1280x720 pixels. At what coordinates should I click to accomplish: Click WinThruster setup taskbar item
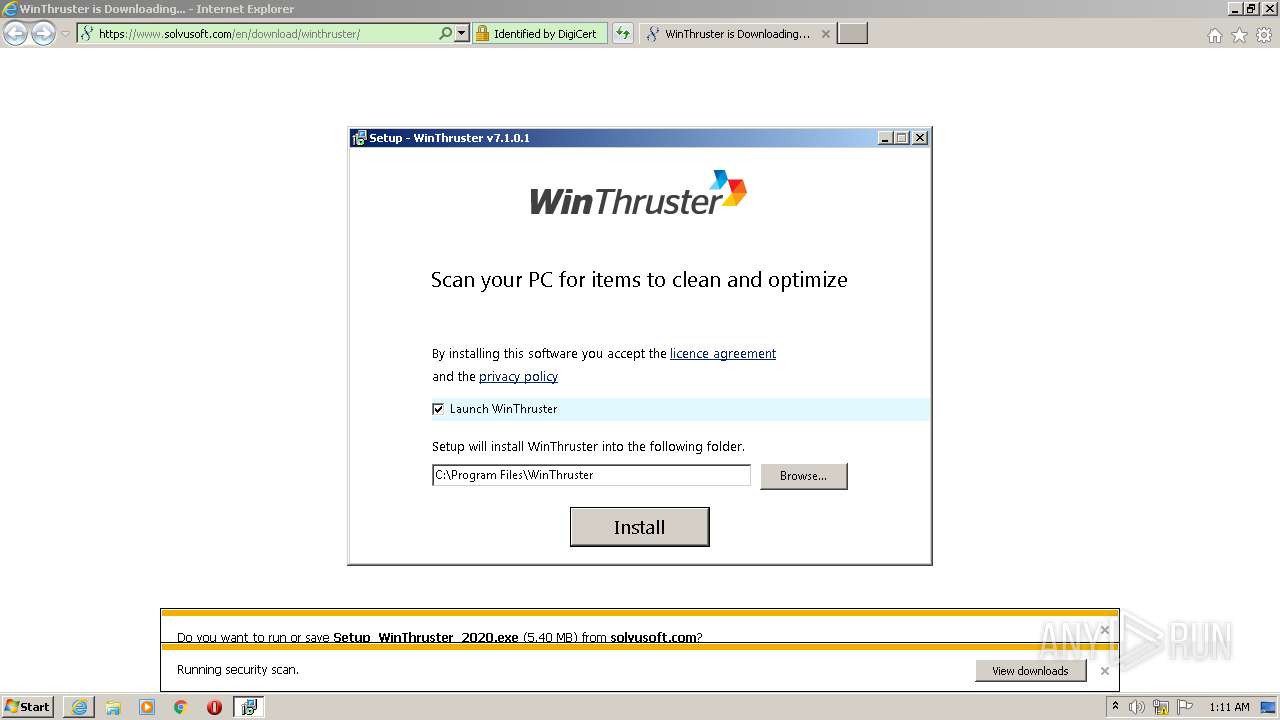pos(249,707)
